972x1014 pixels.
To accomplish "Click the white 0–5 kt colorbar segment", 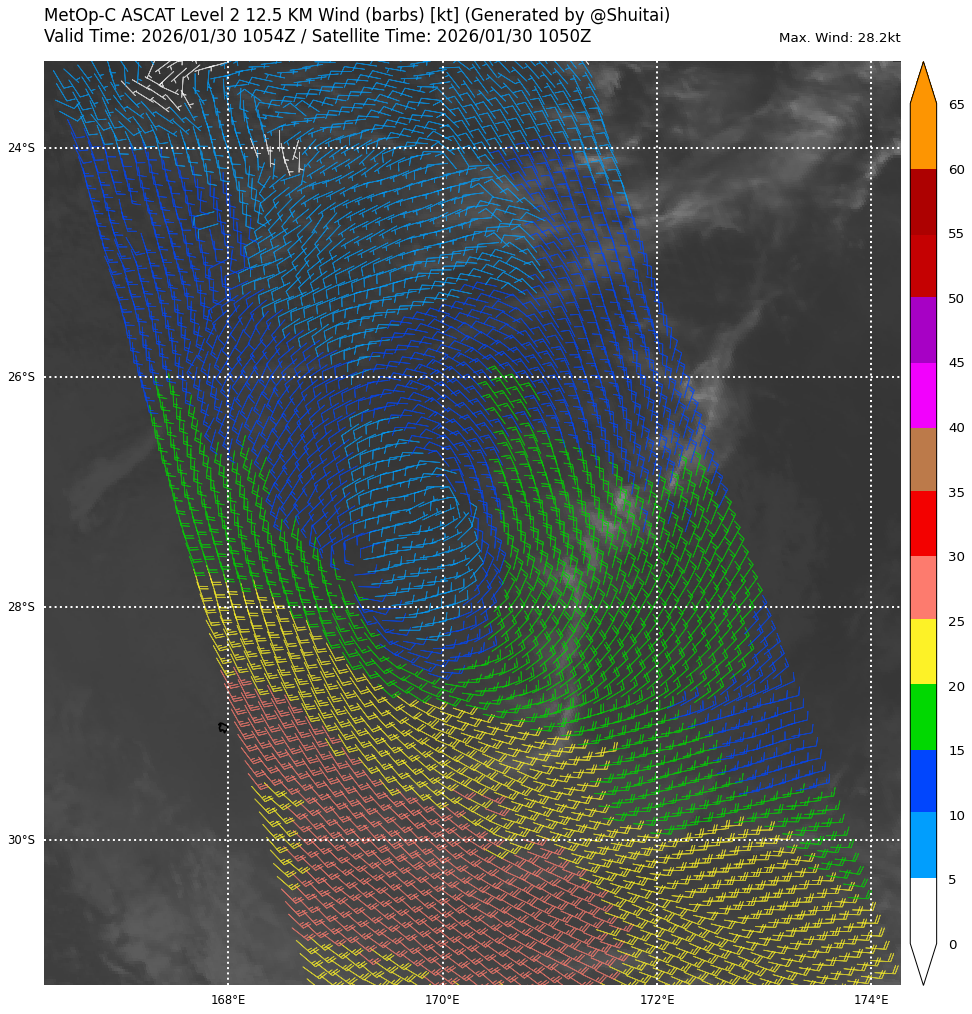I will click(923, 910).
